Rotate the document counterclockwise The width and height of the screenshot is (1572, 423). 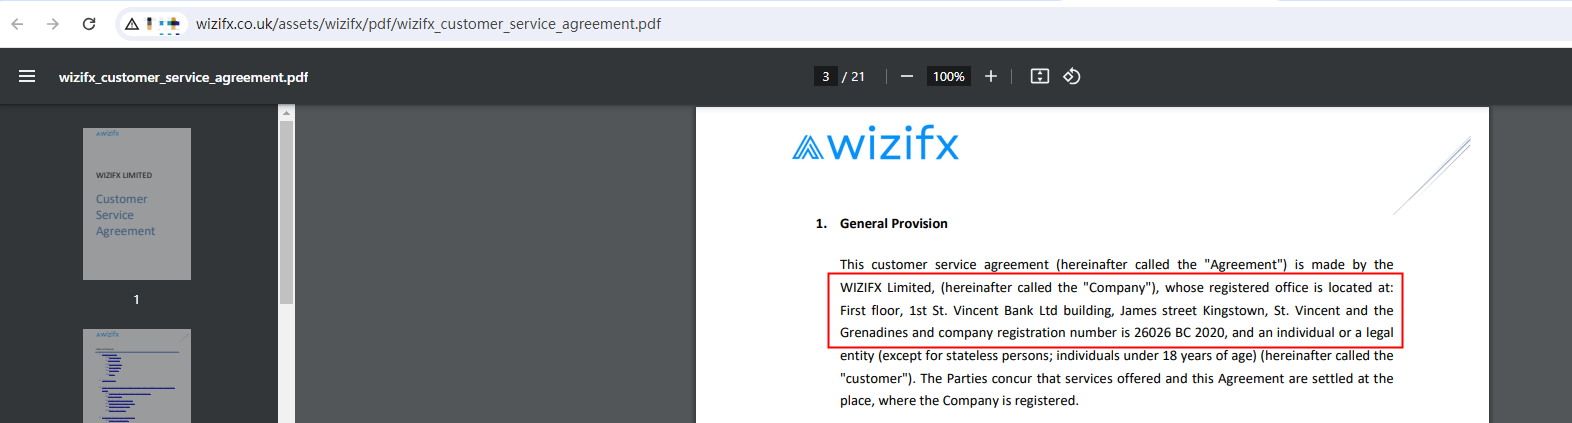tap(1071, 77)
